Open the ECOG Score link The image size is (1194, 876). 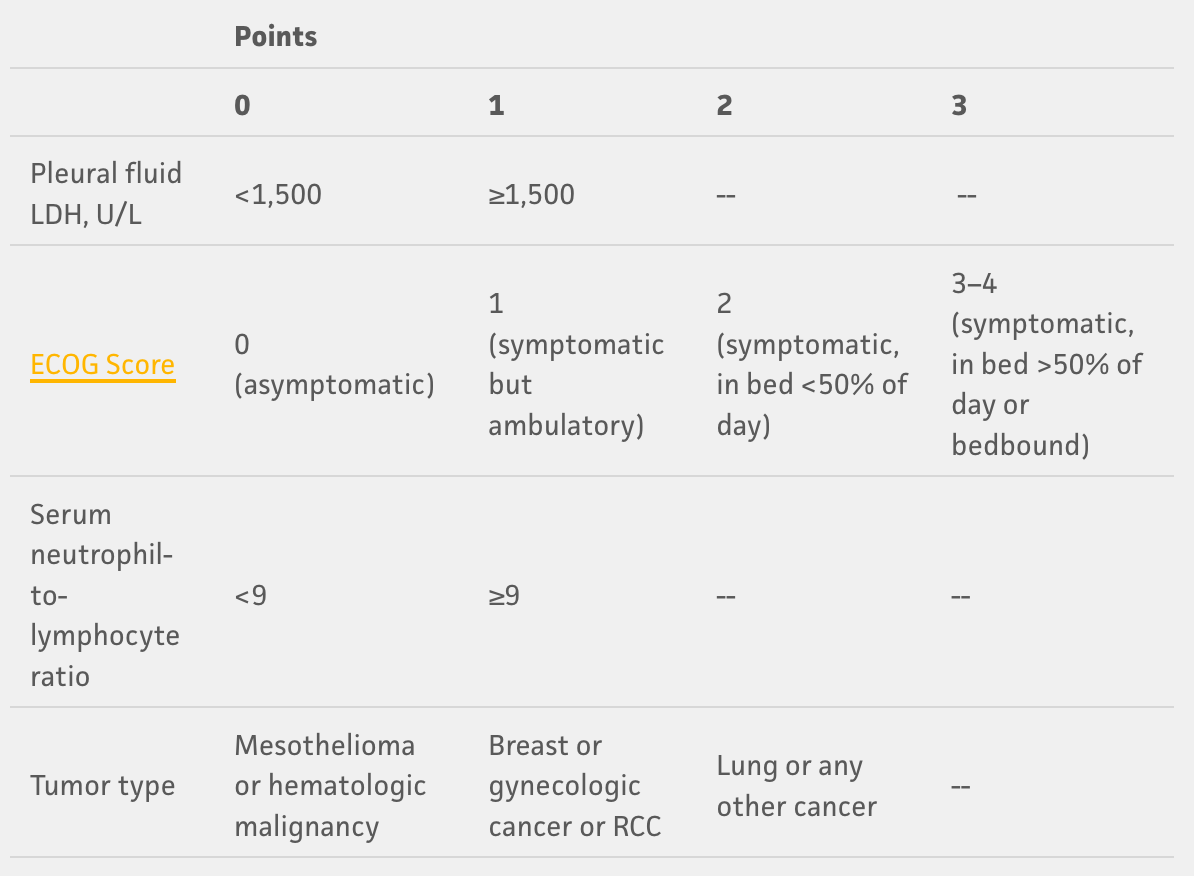click(x=103, y=365)
